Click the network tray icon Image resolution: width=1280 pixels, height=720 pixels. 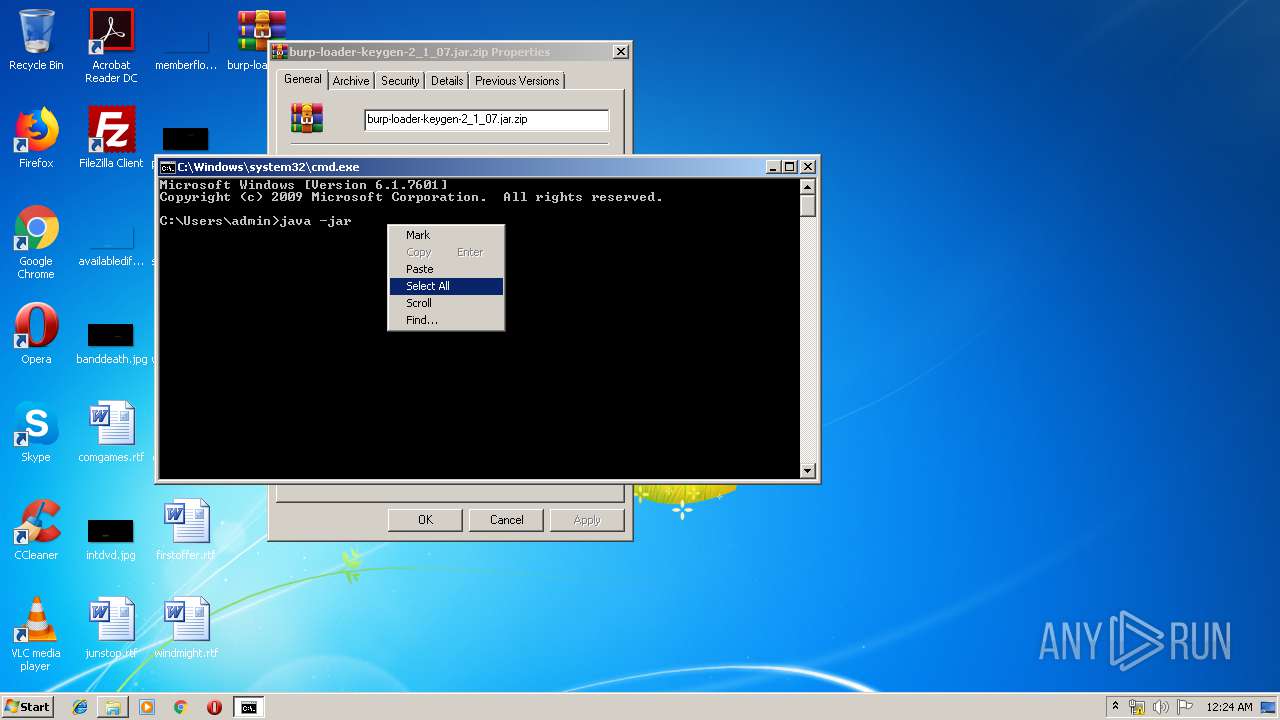click(1137, 707)
